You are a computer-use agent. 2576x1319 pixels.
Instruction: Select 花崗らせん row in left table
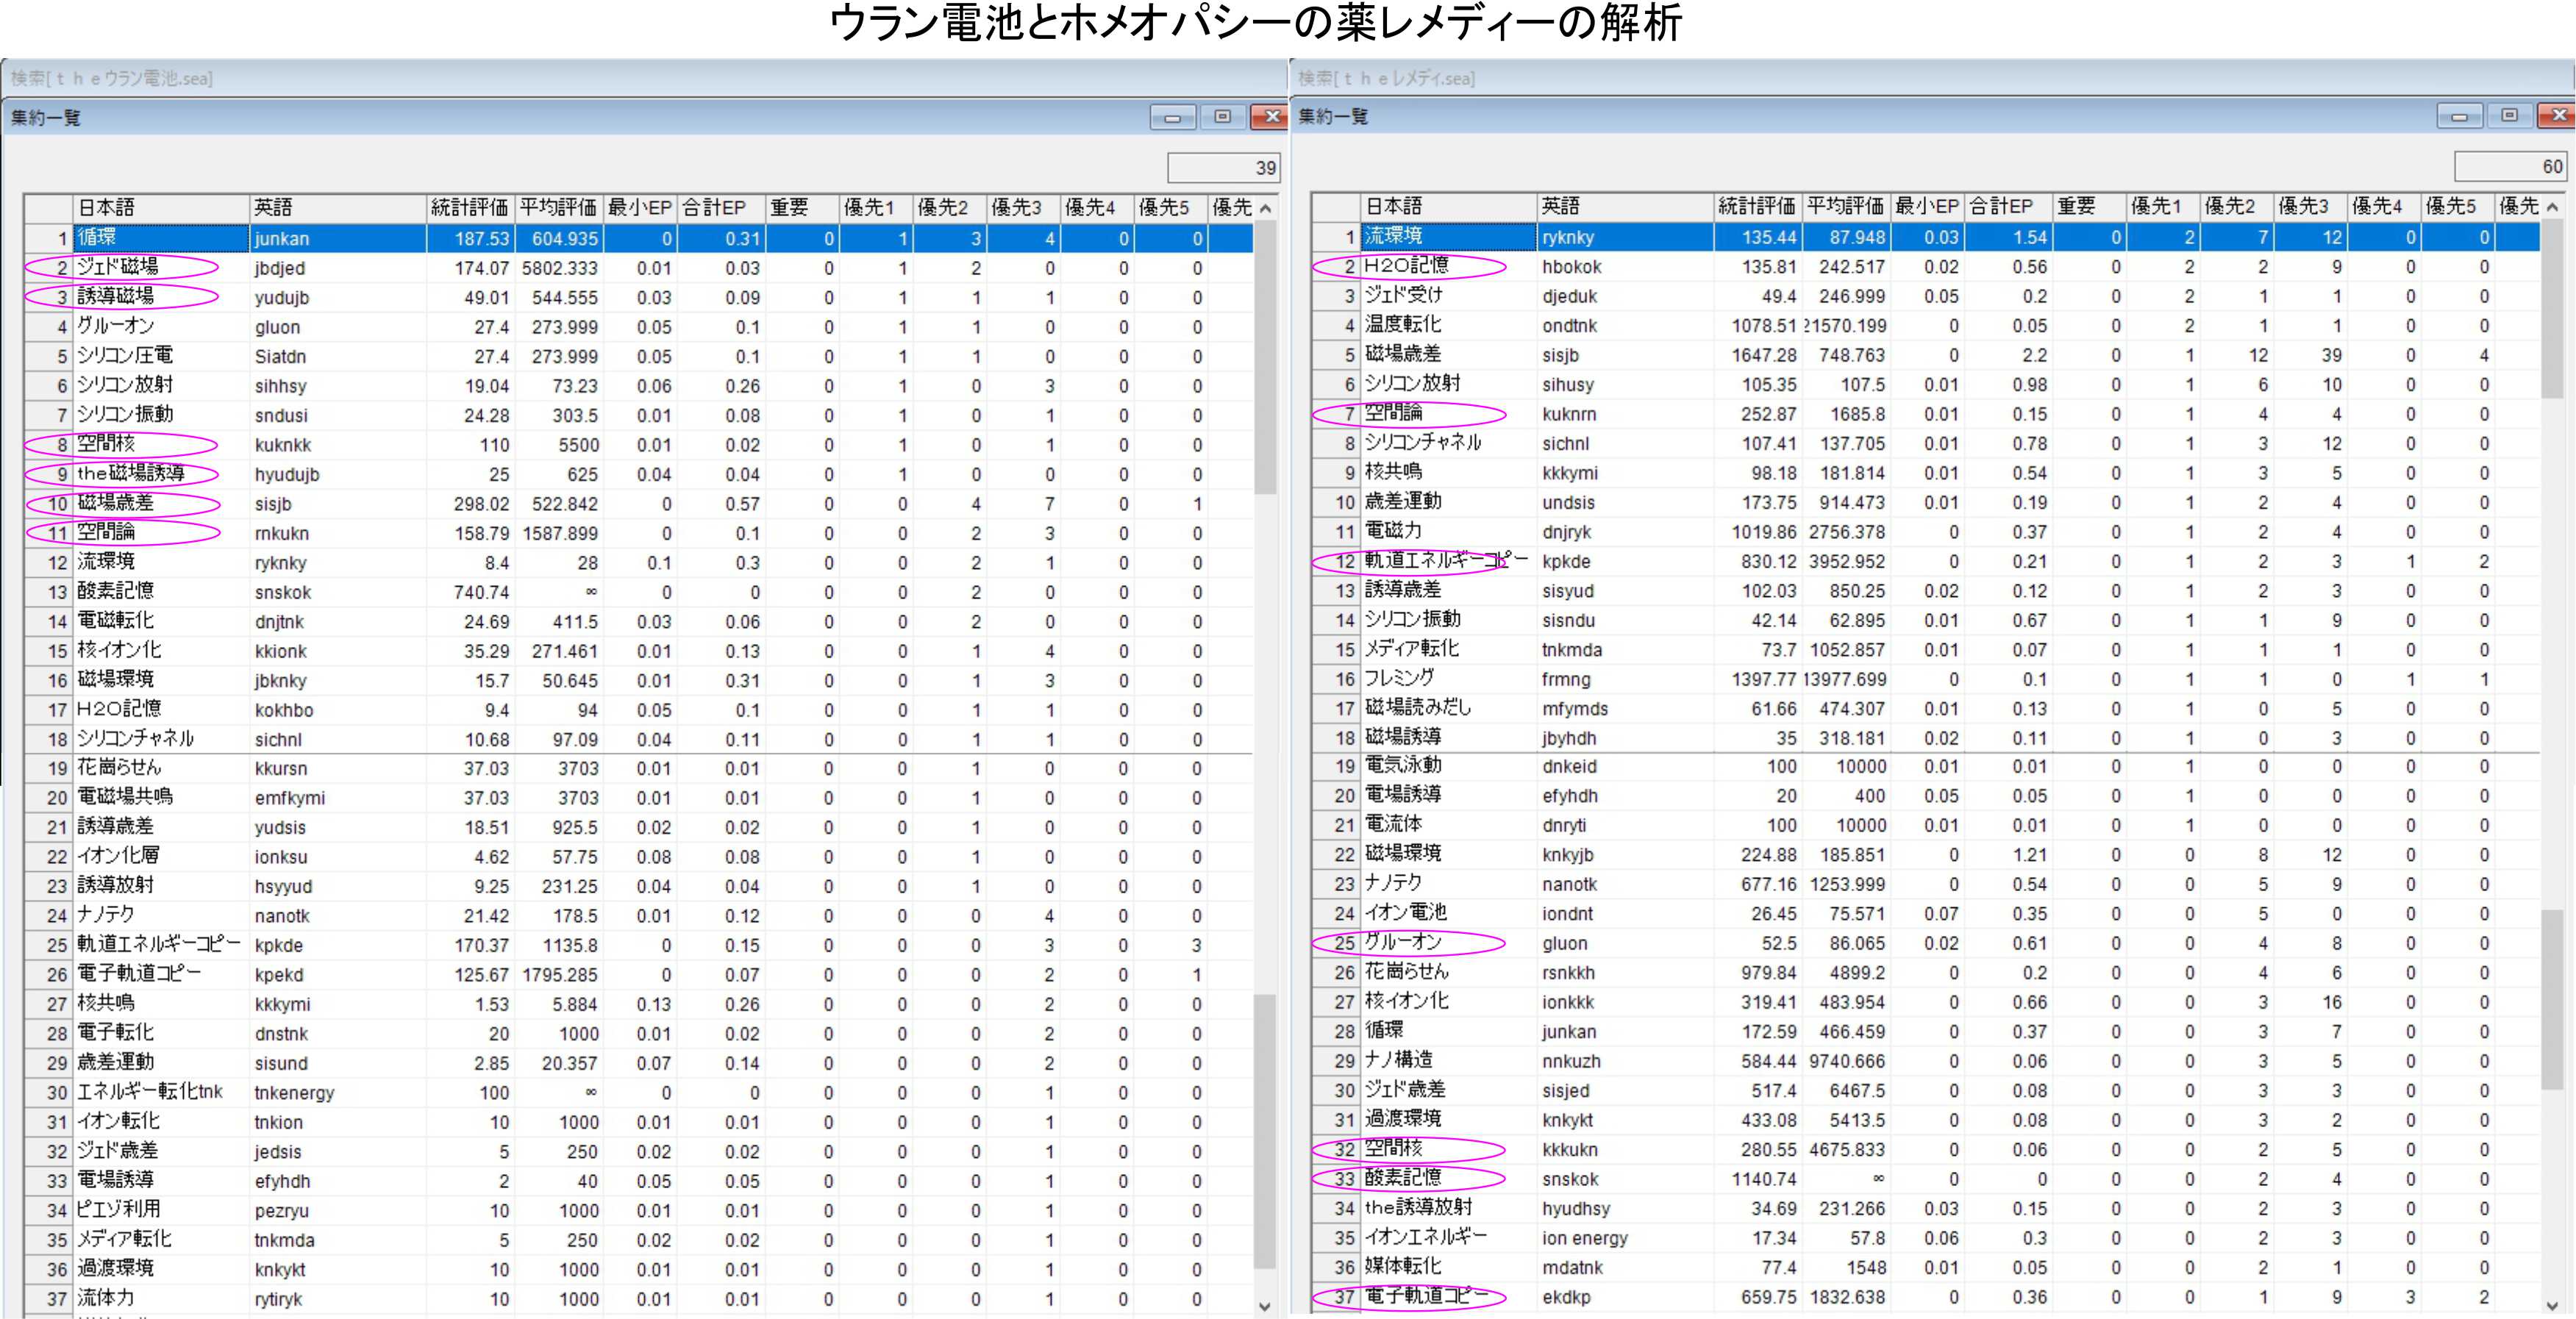point(638,768)
